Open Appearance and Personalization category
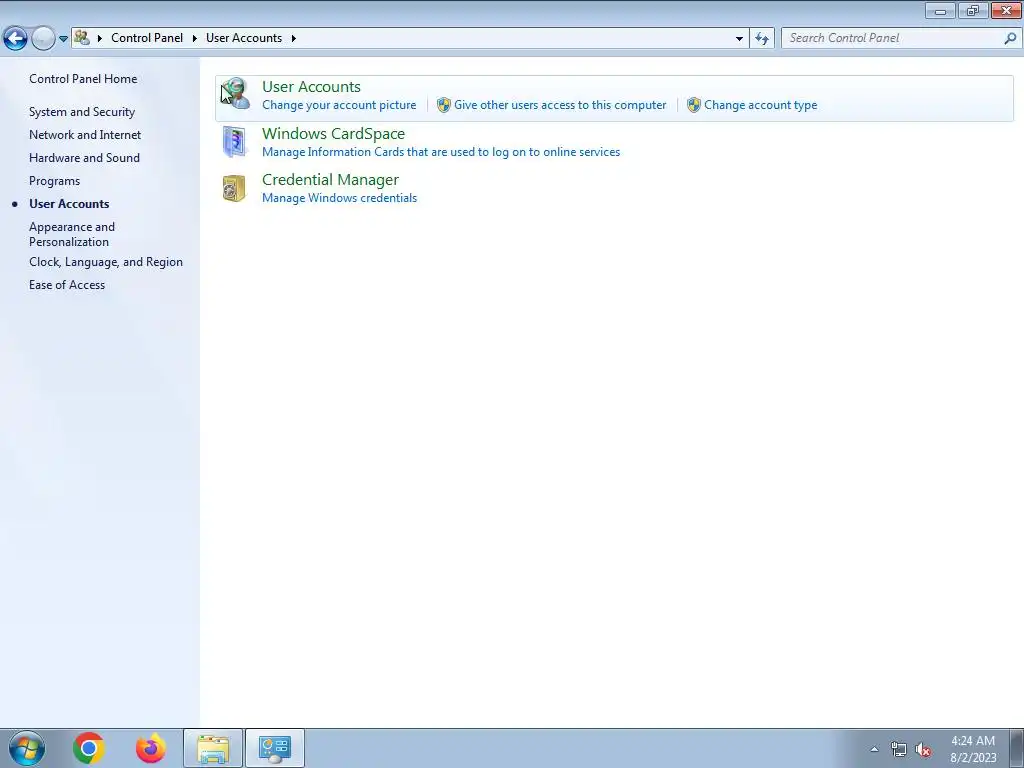The width and height of the screenshot is (1024, 768). click(x=72, y=234)
